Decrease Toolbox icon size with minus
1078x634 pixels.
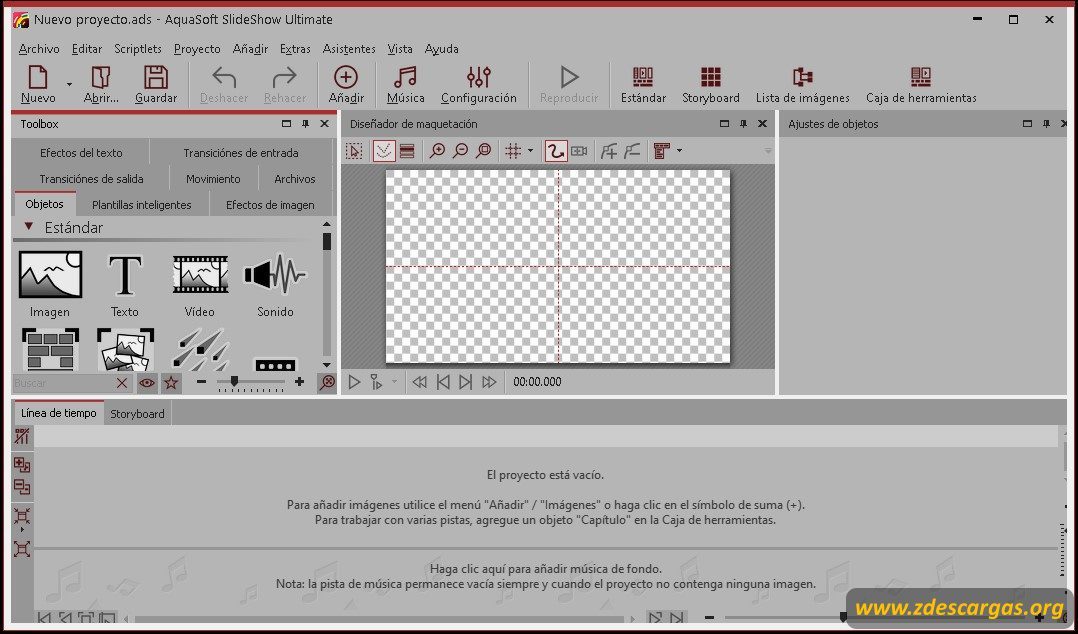point(201,382)
